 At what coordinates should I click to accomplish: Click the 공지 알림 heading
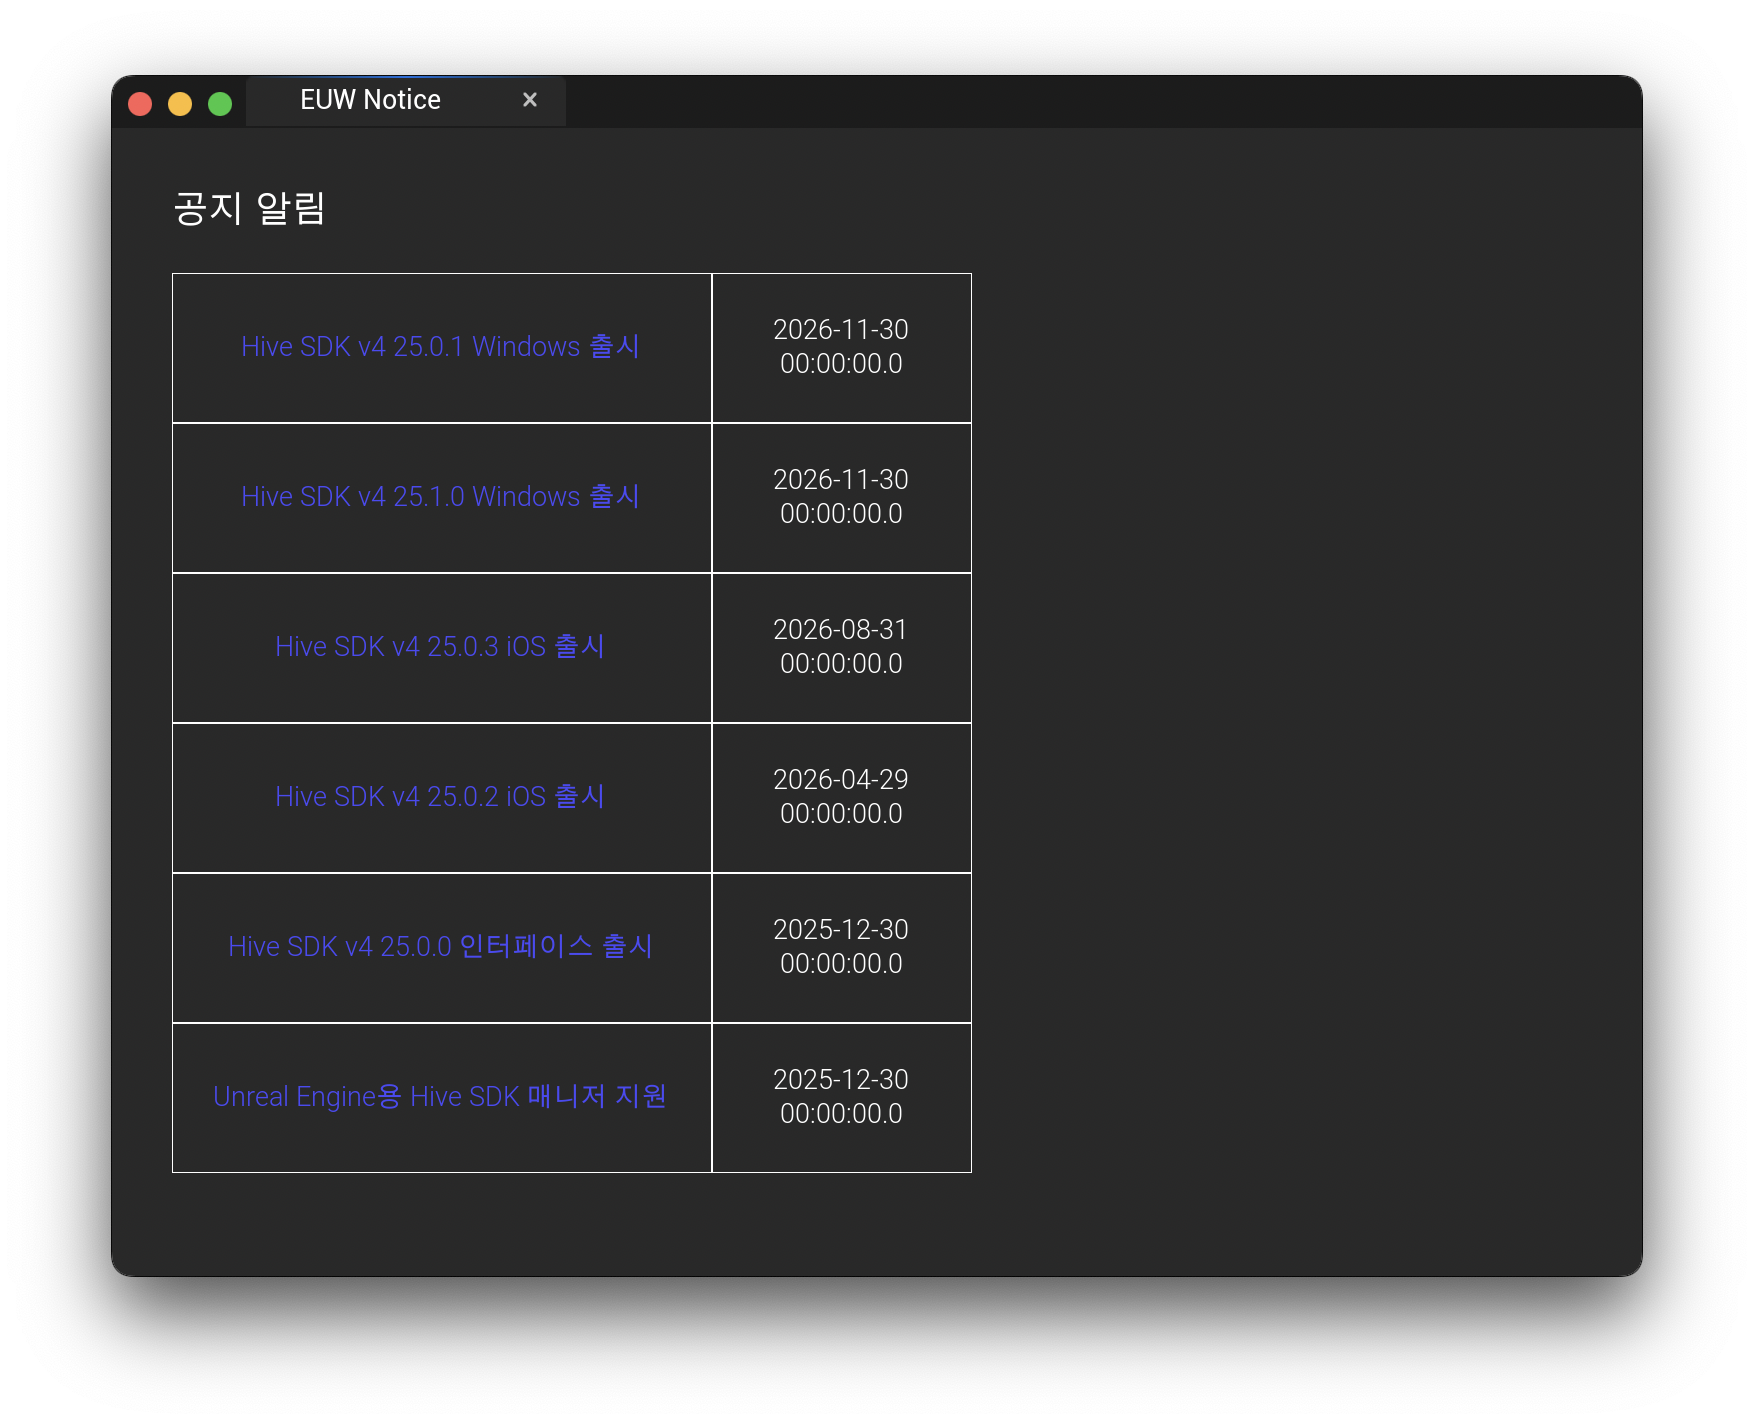pyautogui.click(x=249, y=208)
